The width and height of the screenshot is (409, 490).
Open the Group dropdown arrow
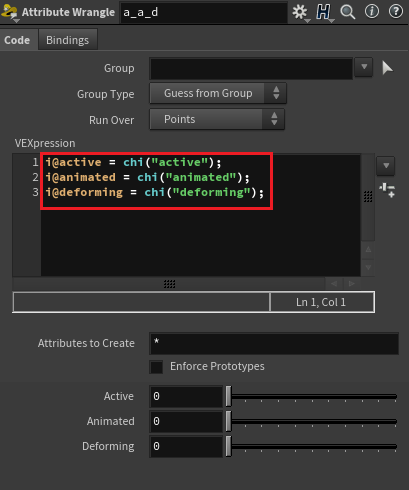click(364, 67)
